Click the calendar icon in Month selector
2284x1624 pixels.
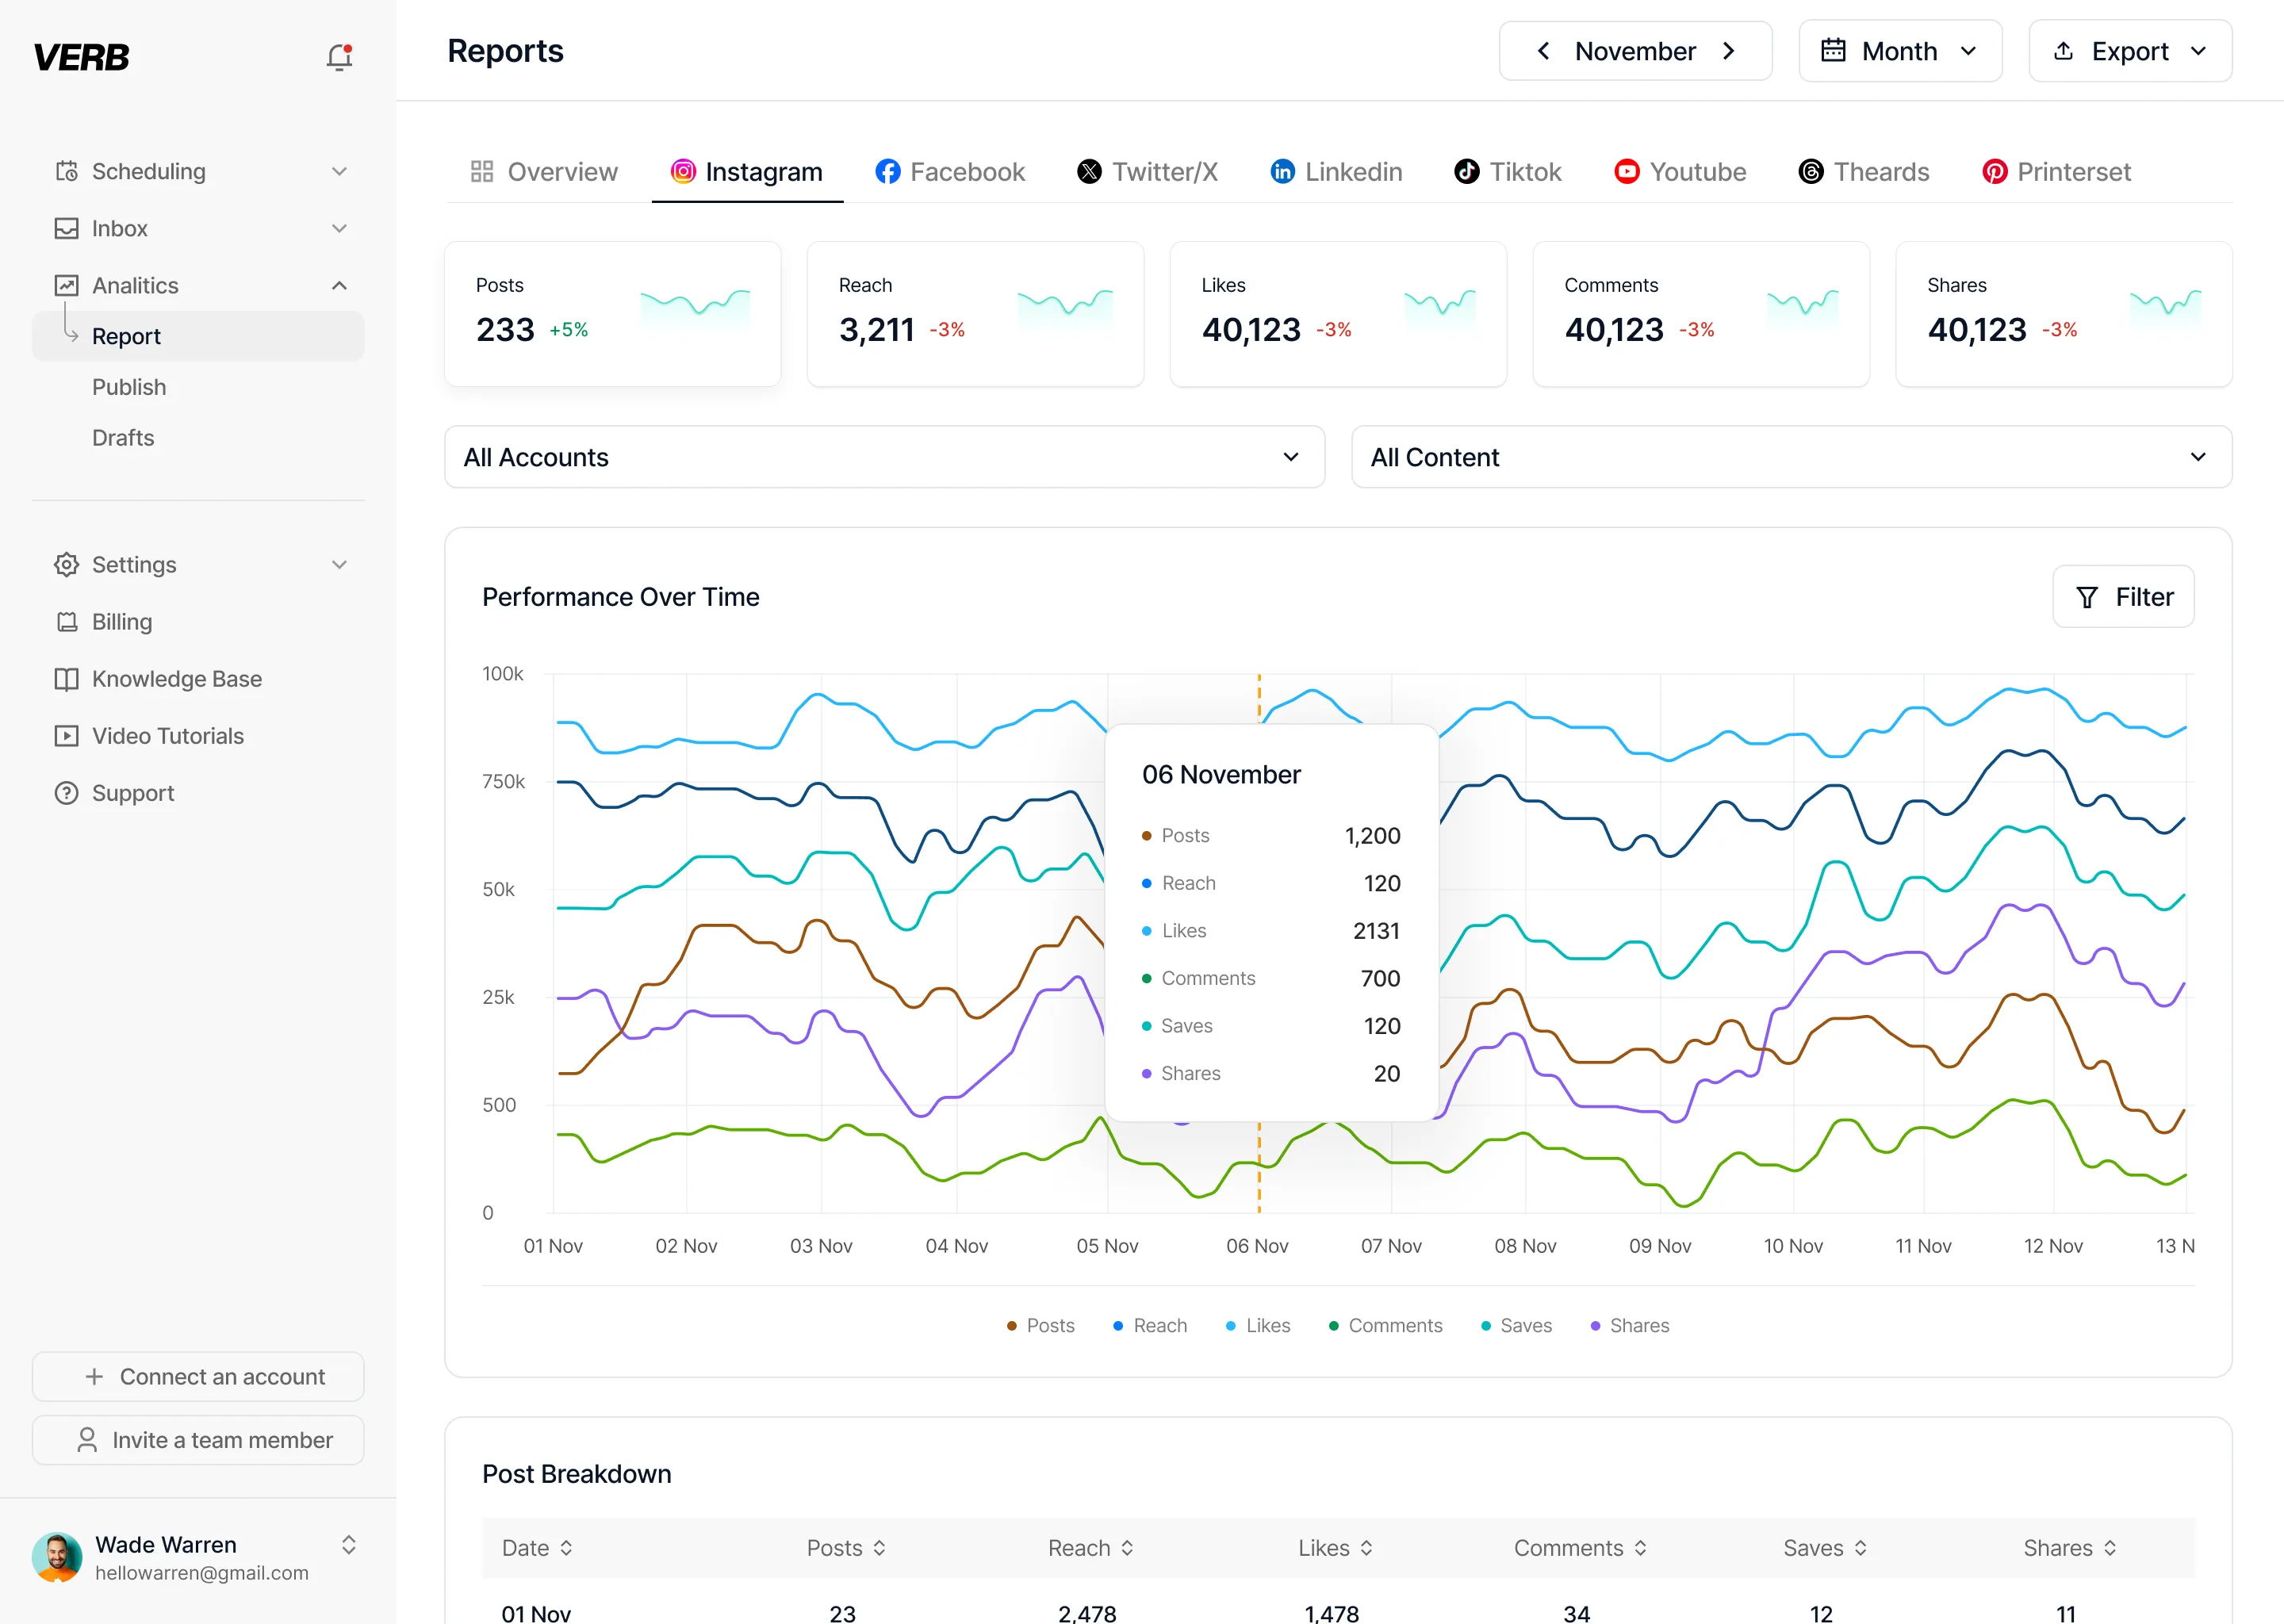1833,51
